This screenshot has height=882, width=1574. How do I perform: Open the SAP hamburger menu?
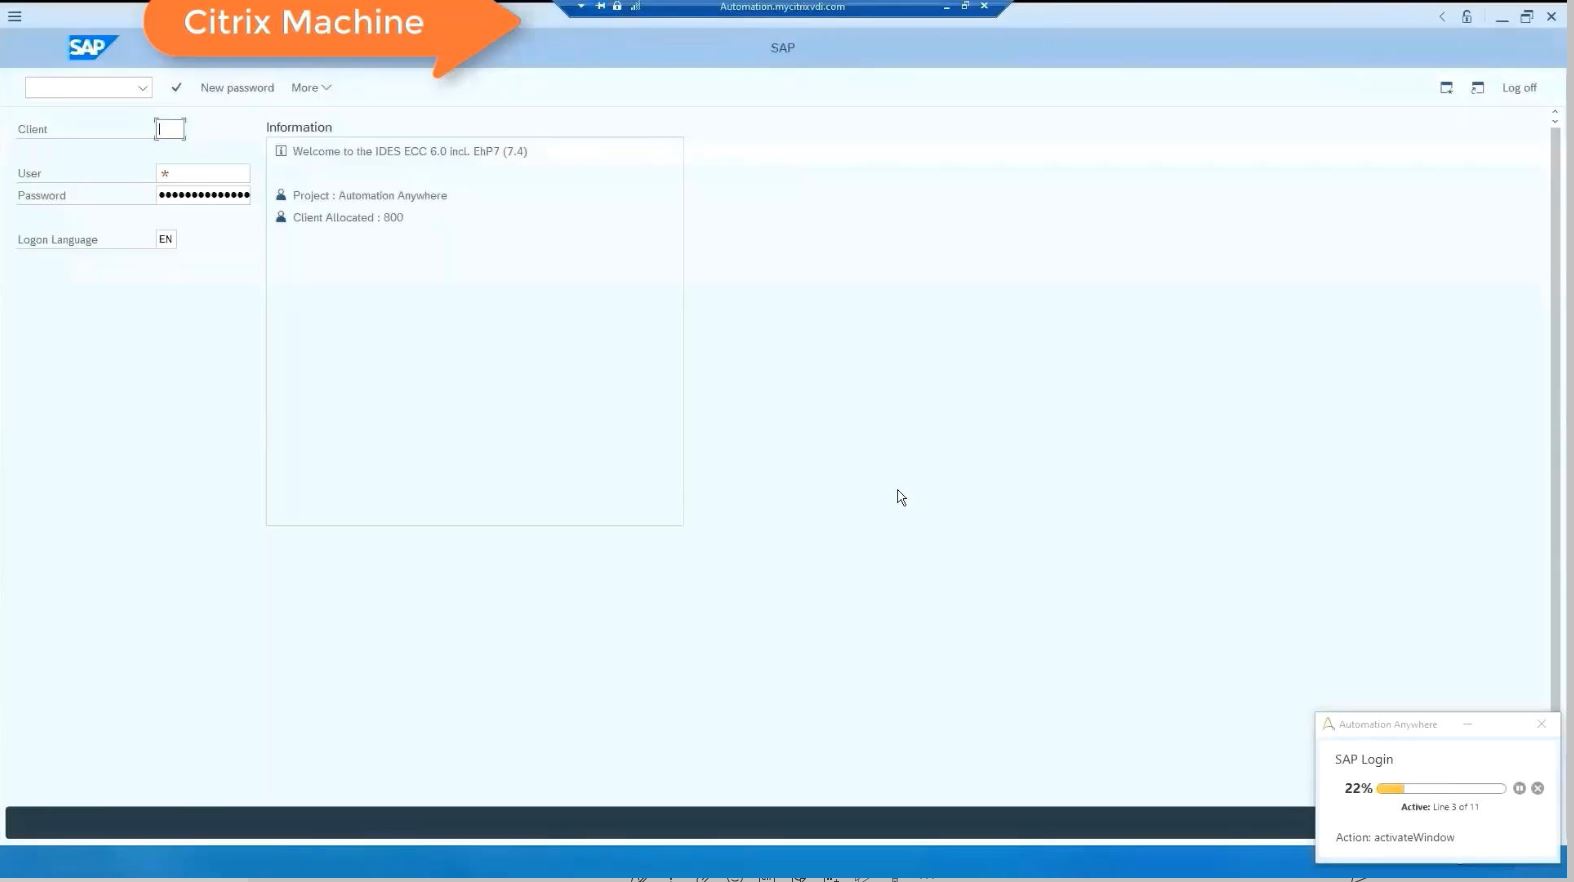coord(14,16)
